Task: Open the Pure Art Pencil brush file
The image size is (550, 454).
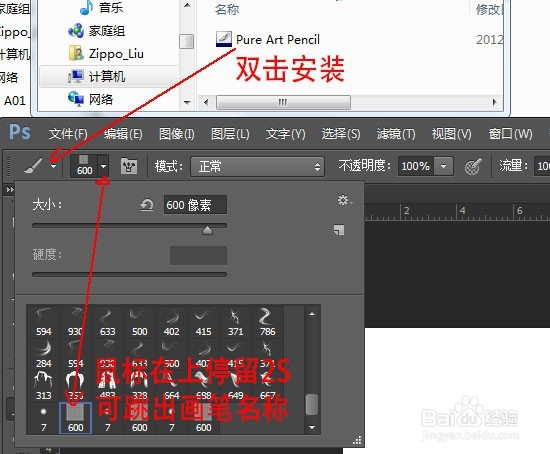Action: [268, 39]
